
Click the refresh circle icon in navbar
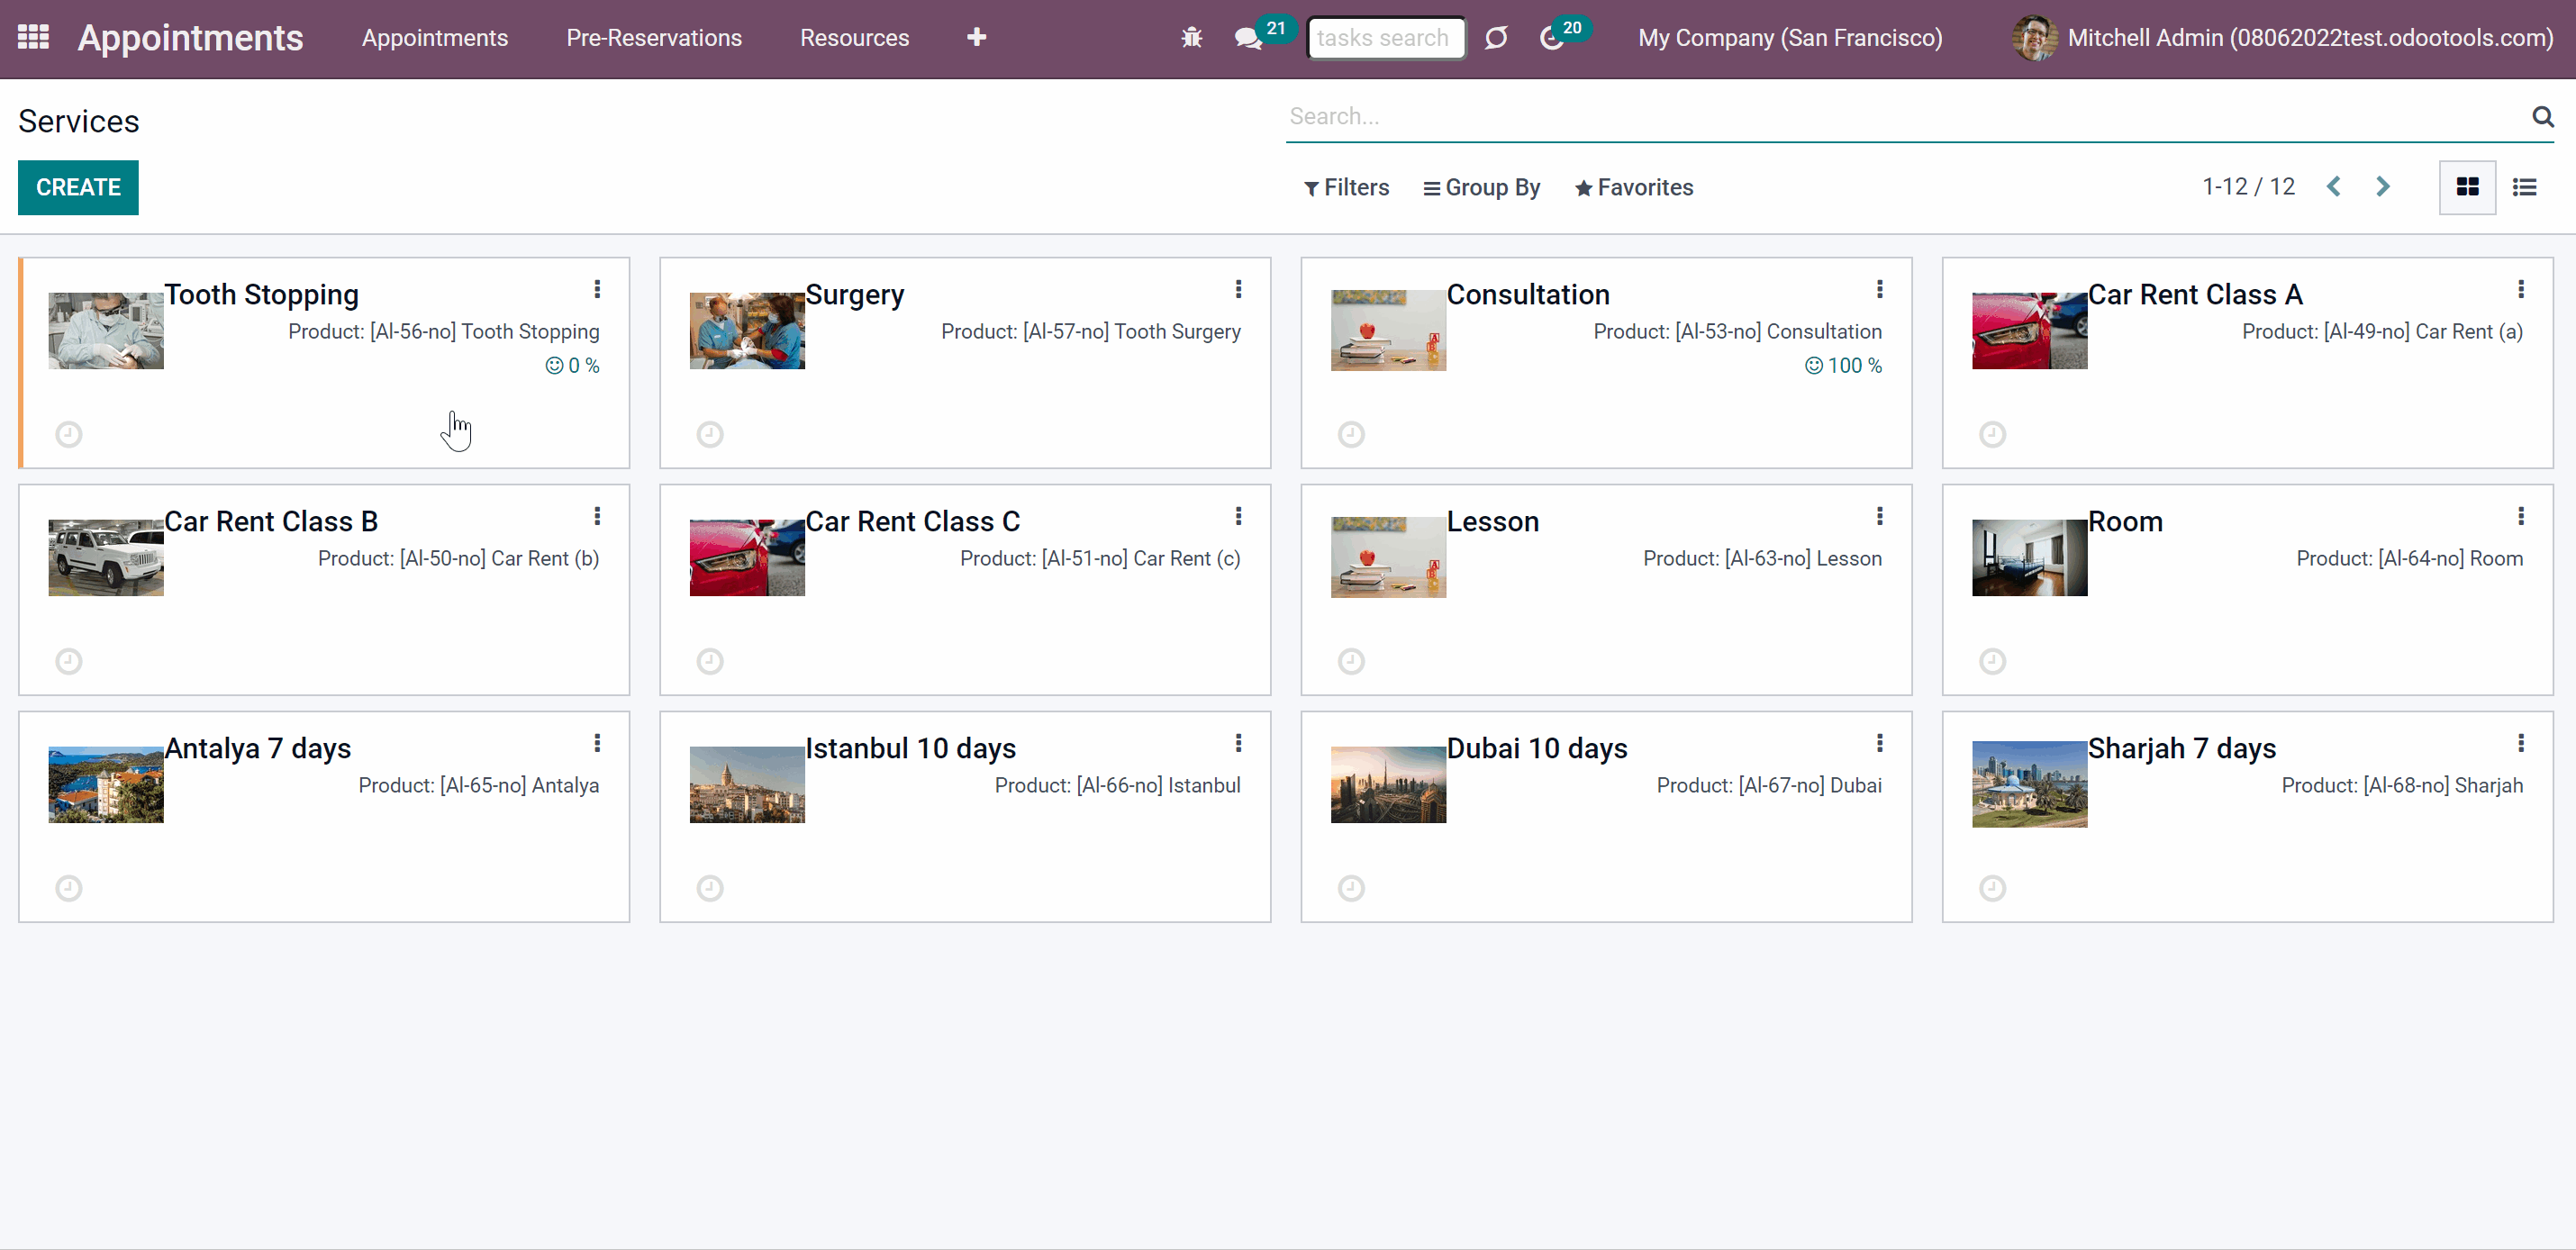click(1496, 38)
